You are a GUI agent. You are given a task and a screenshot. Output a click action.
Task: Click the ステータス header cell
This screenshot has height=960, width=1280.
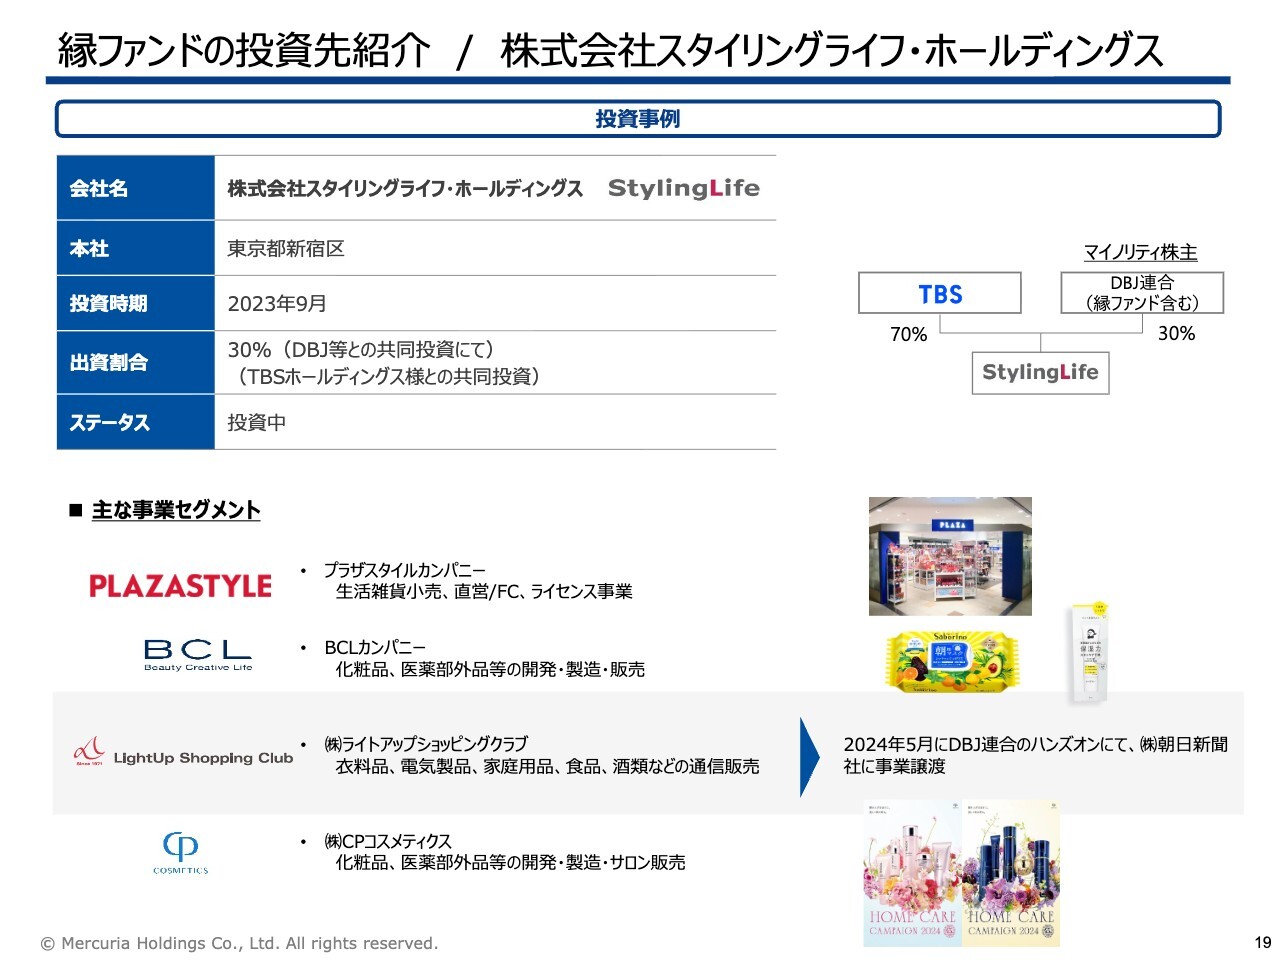pos(136,422)
